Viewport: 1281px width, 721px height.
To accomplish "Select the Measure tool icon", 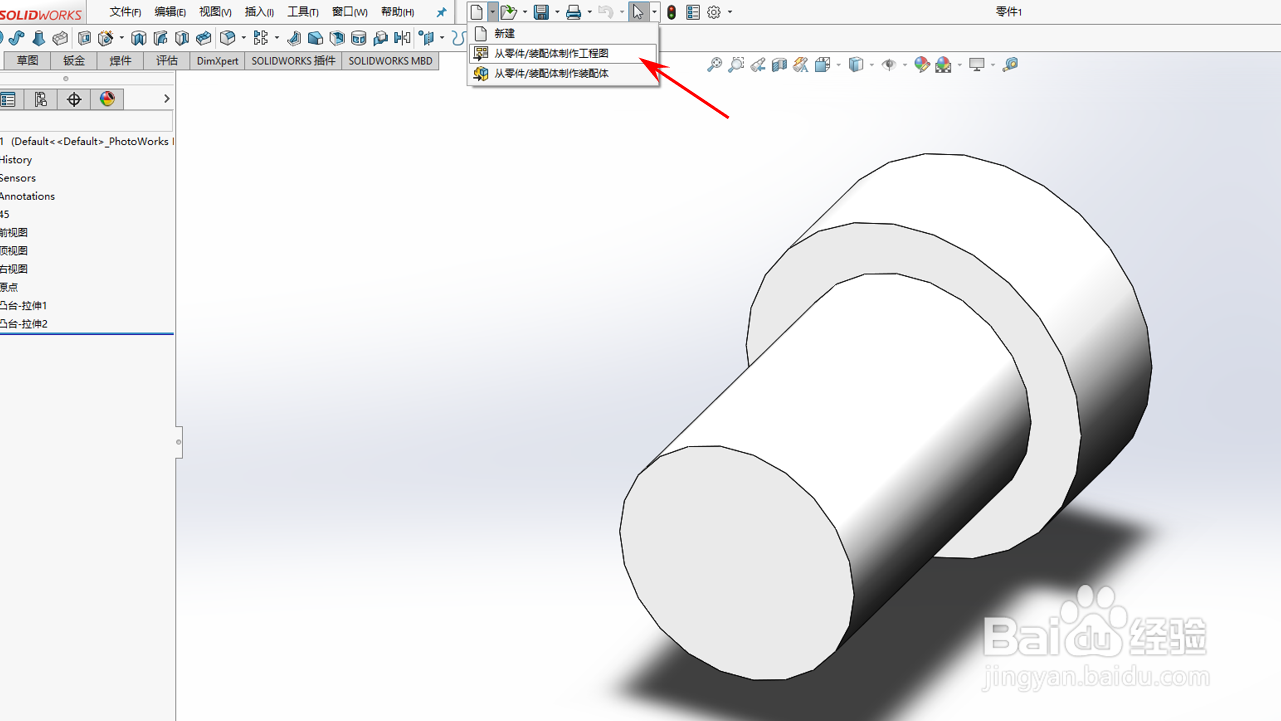I will (x=1010, y=64).
